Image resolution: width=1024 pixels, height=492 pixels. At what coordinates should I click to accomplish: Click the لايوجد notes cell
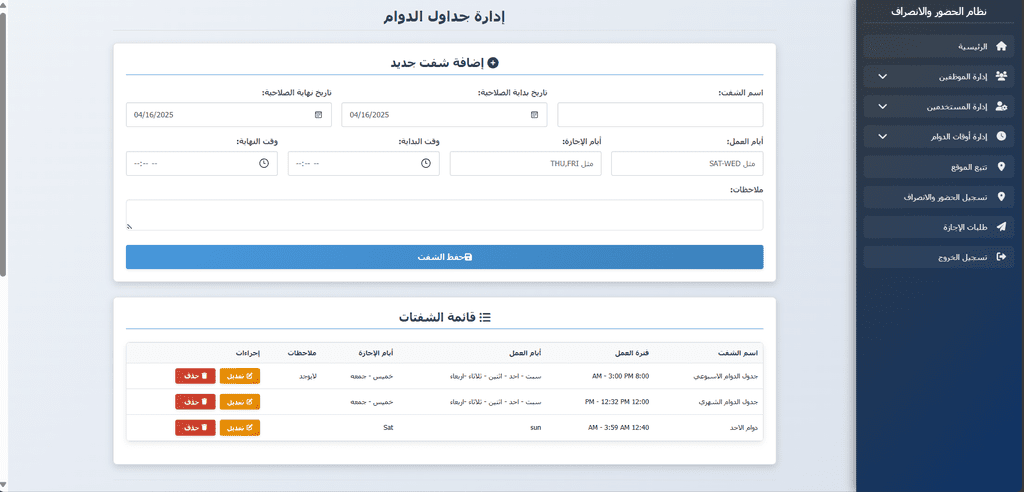click(x=307, y=376)
